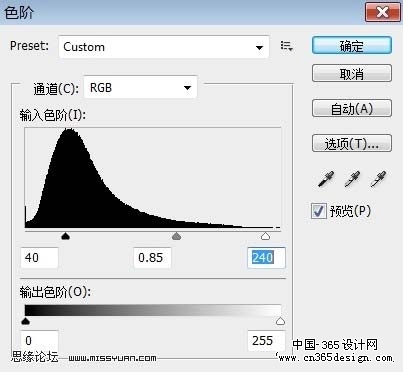Open the preset options menu icon
The image size is (403, 372).
click(286, 46)
